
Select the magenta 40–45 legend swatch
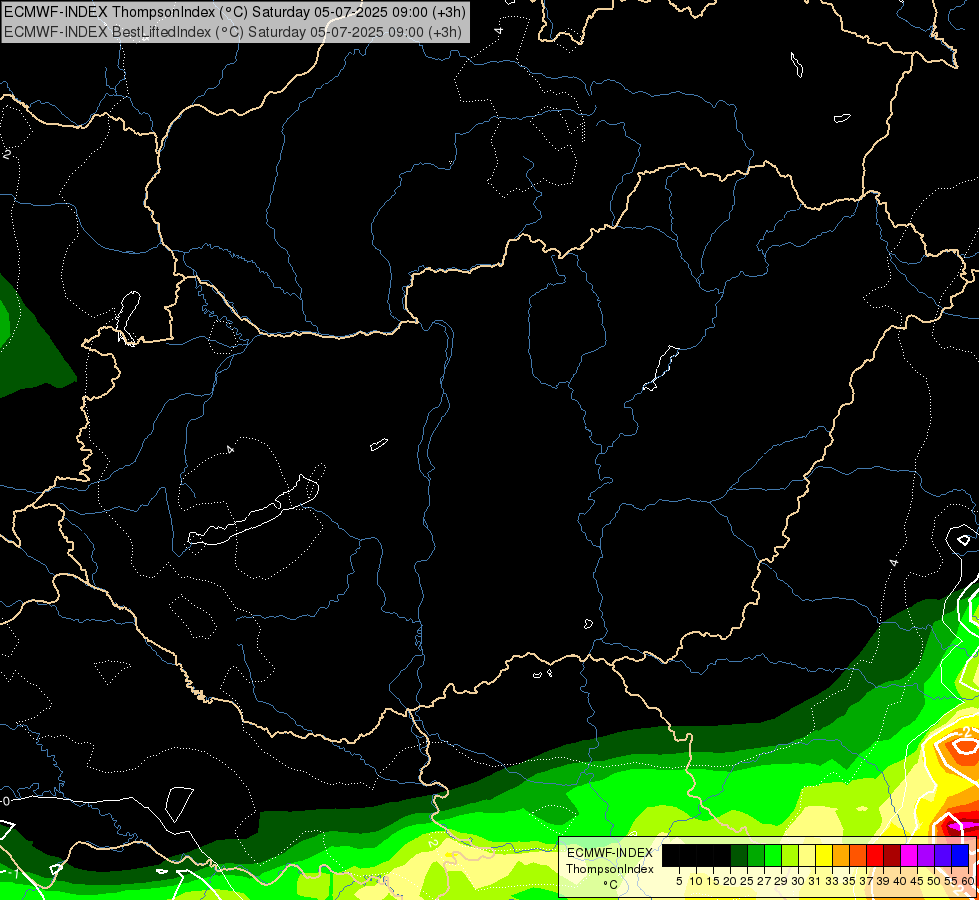click(909, 855)
